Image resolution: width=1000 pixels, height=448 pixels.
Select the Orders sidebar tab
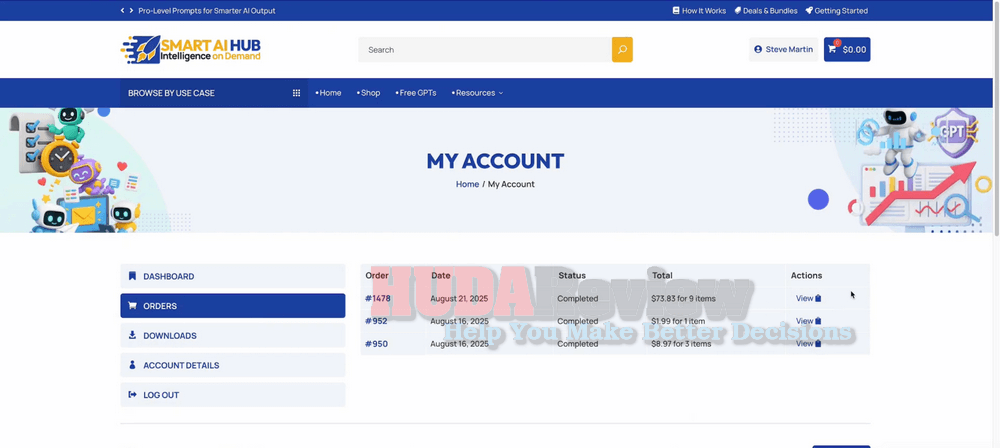tap(233, 306)
